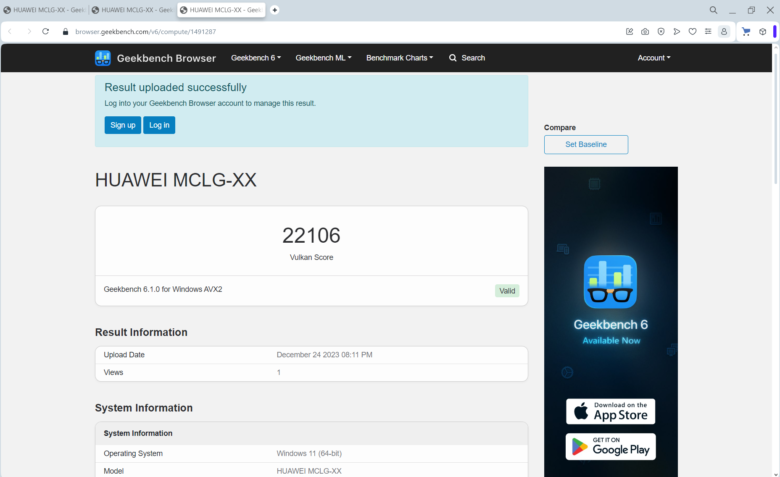Open the tab search magnifier in title bar

(x=713, y=10)
